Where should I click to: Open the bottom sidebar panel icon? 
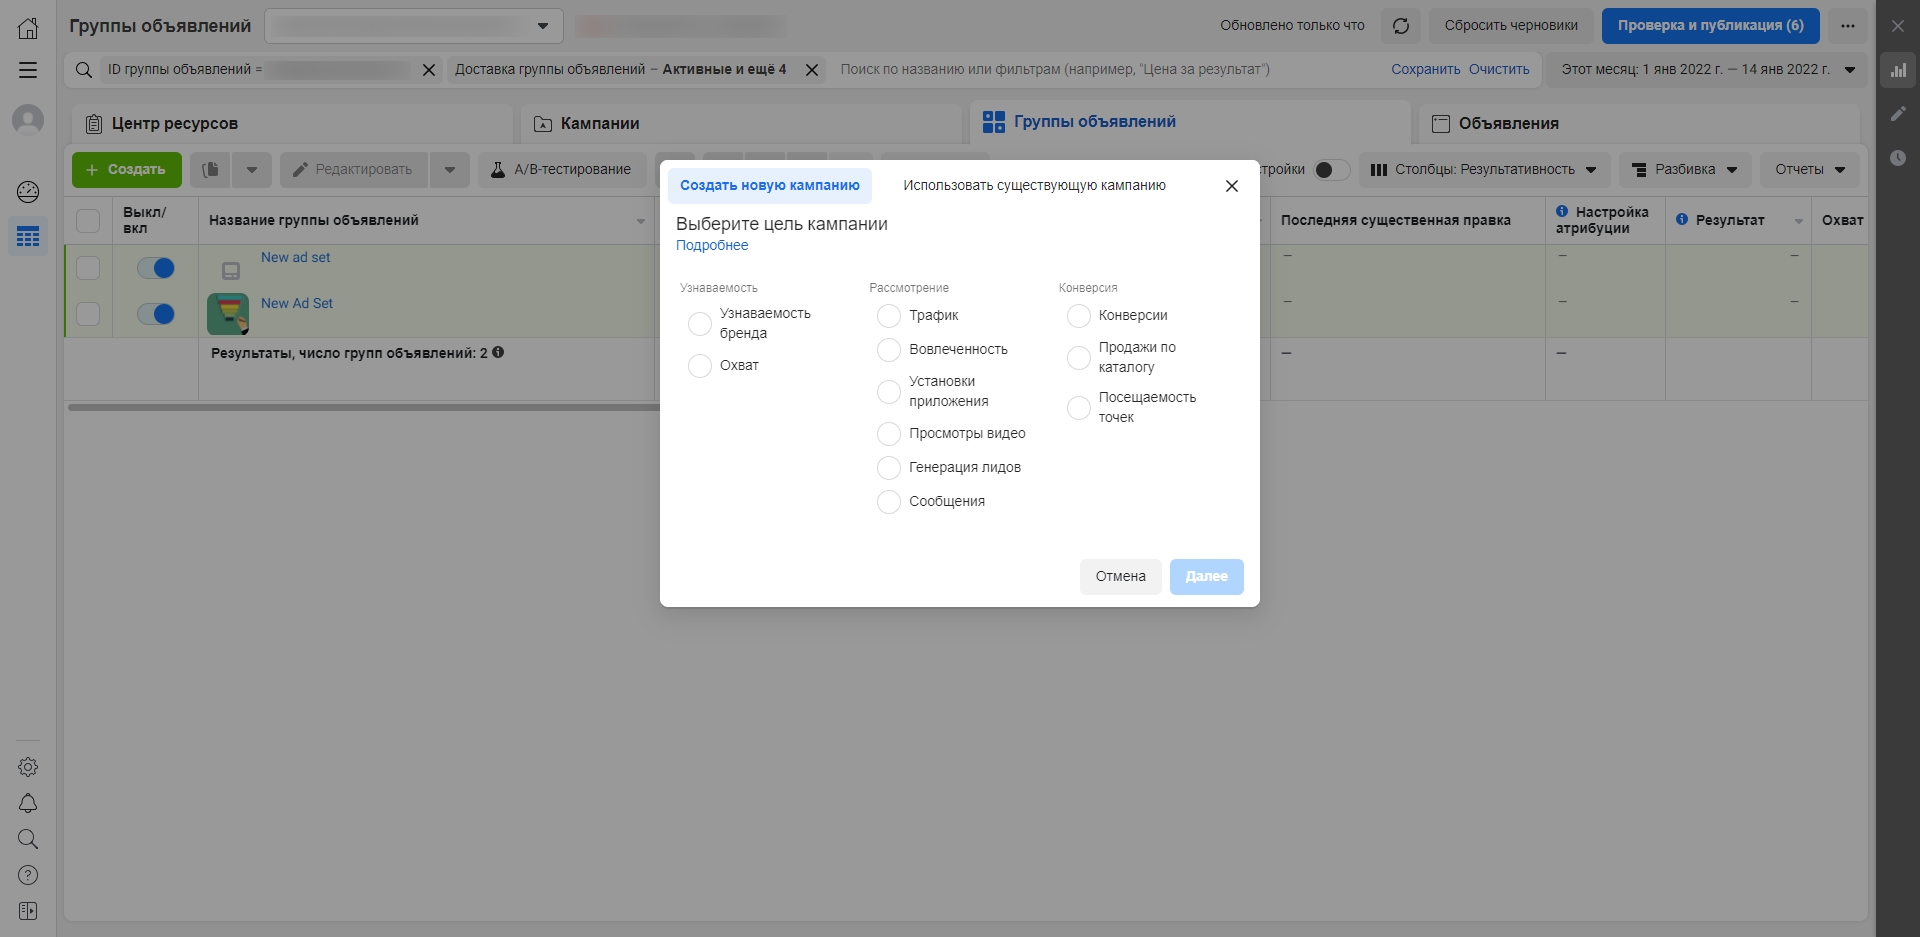tap(28, 911)
